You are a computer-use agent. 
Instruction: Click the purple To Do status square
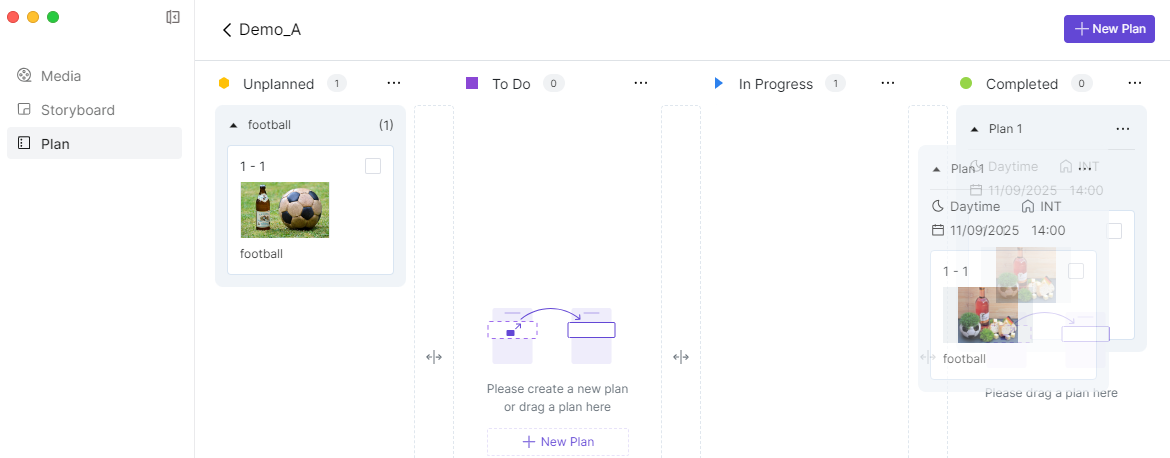[472, 83]
